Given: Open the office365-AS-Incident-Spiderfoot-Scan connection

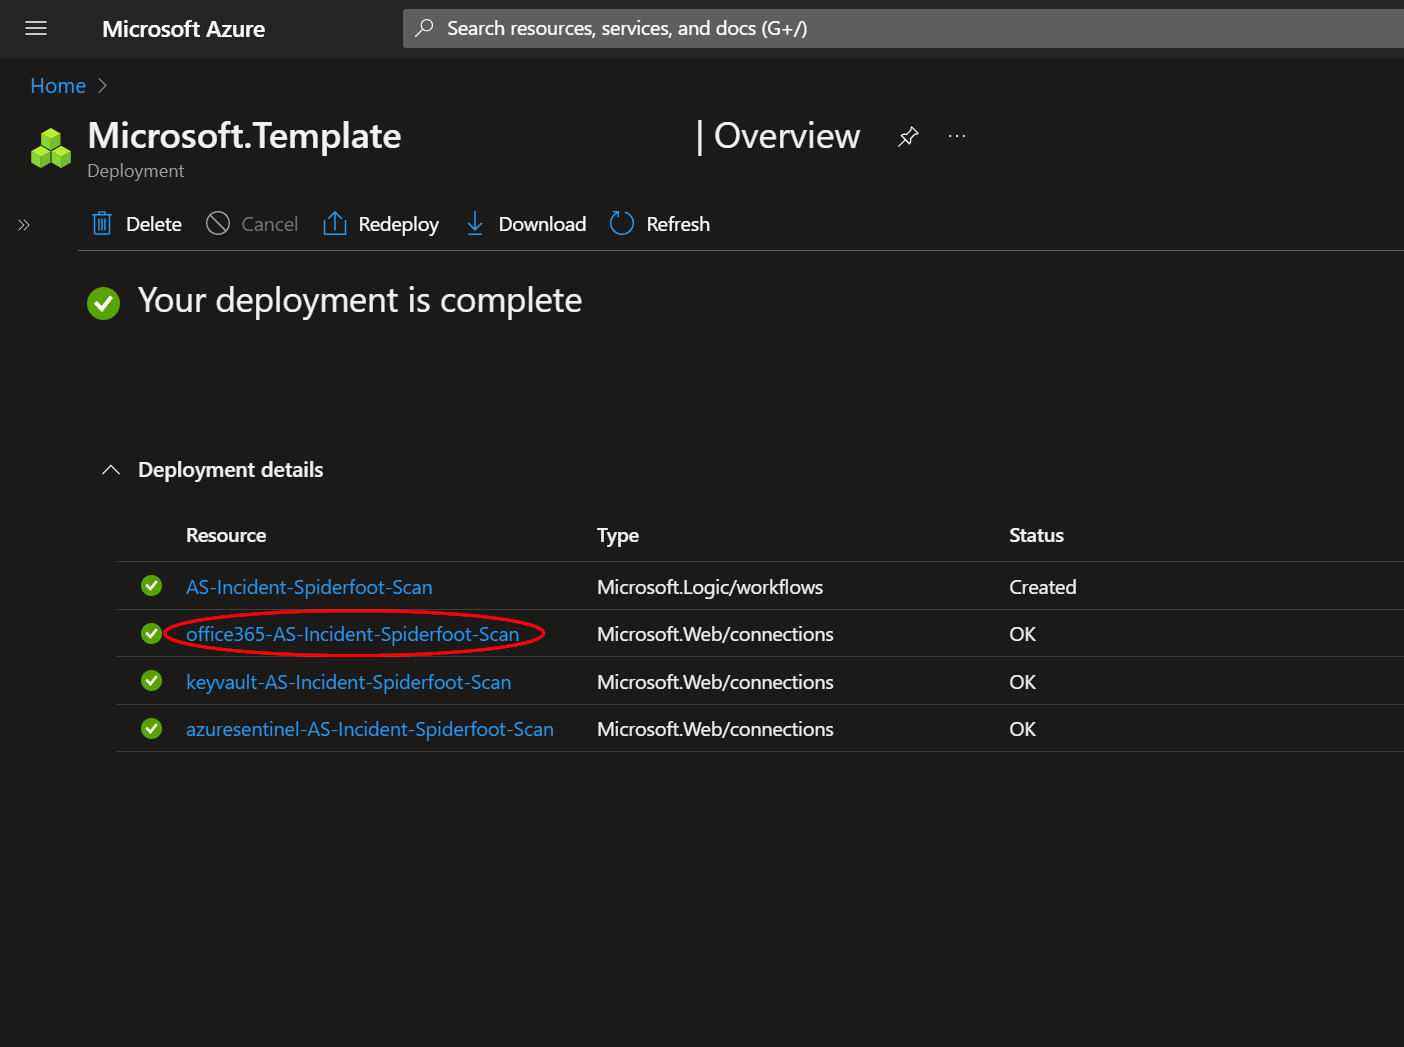Looking at the screenshot, I should tap(353, 634).
